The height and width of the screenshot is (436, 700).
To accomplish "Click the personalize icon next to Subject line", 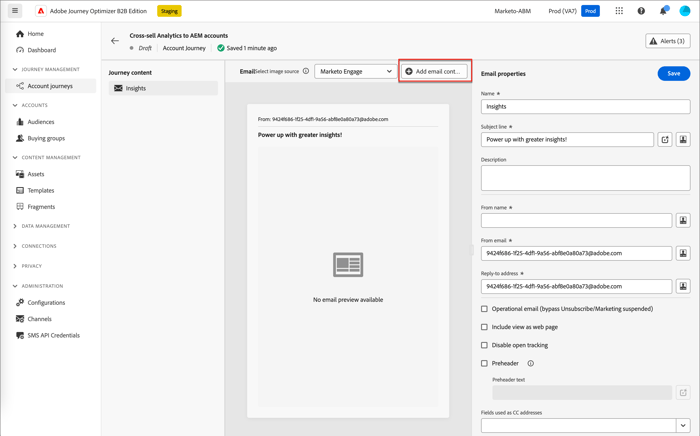I will point(665,140).
